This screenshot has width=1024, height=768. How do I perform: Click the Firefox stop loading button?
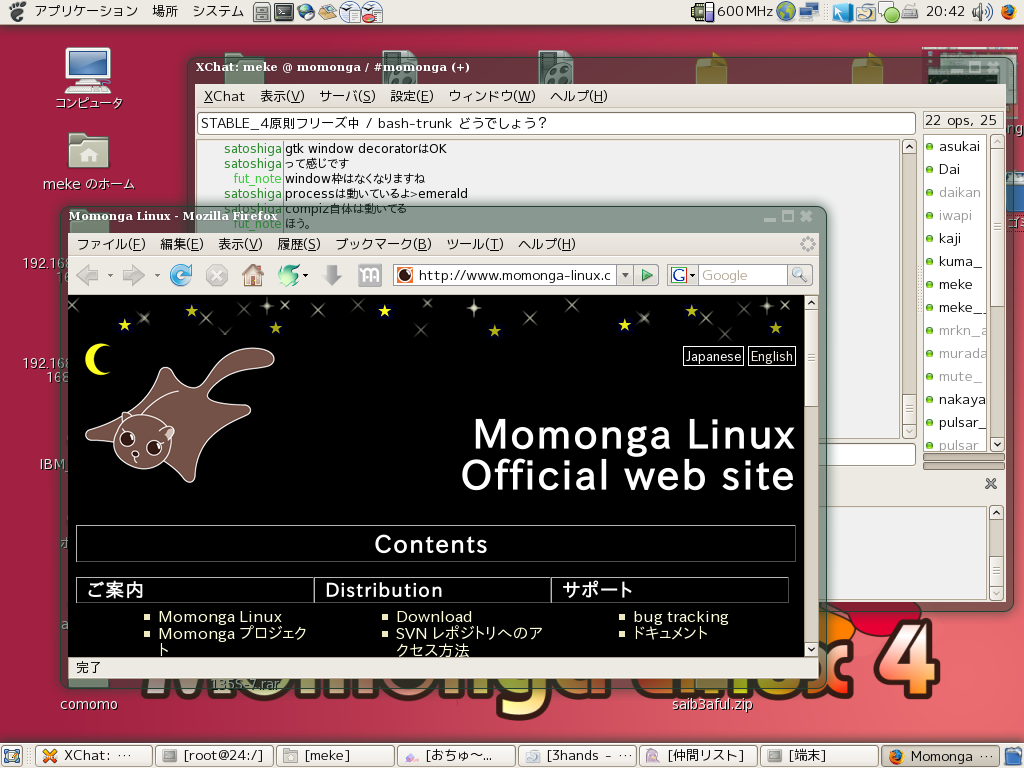[217, 276]
